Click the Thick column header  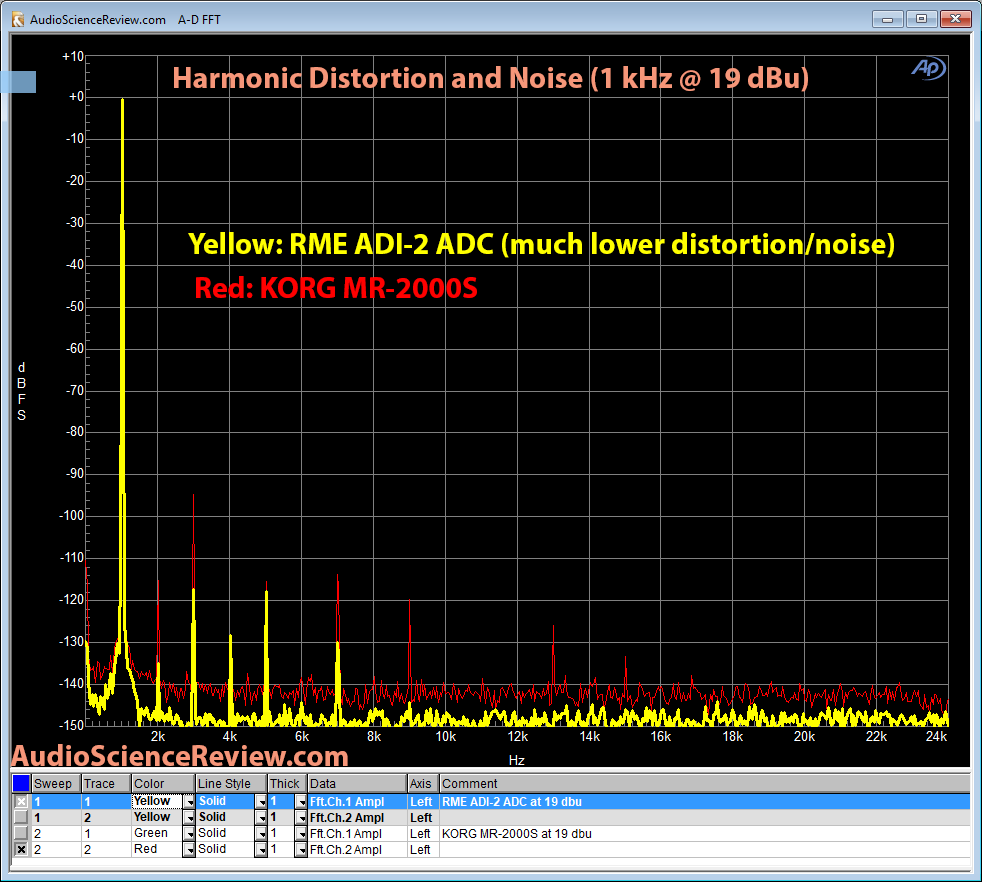(x=287, y=784)
